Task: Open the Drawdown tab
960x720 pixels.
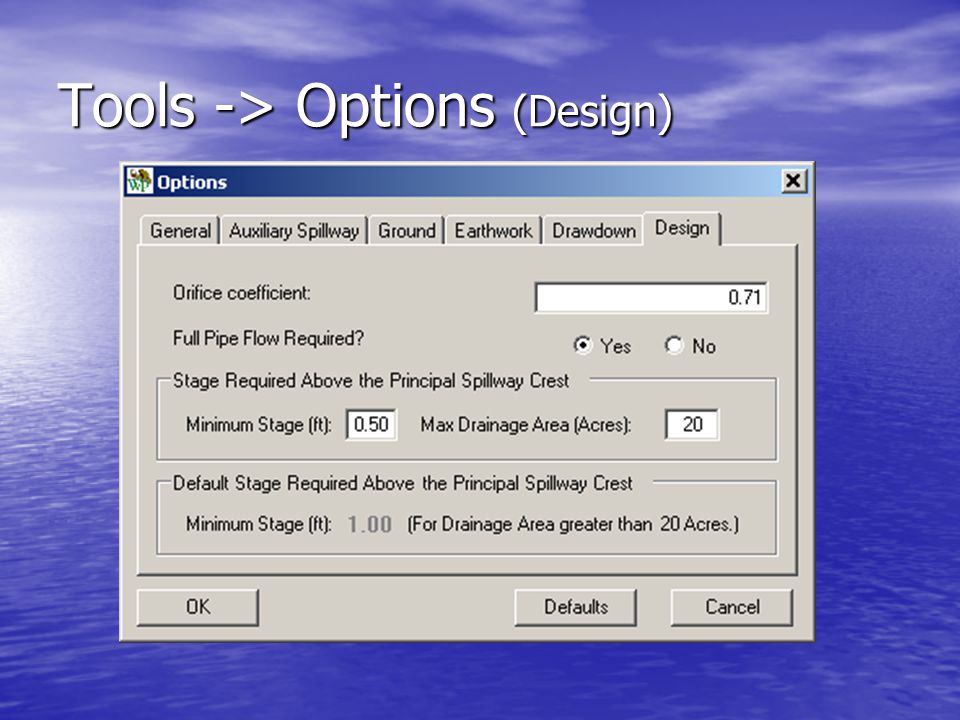Action: tap(593, 231)
